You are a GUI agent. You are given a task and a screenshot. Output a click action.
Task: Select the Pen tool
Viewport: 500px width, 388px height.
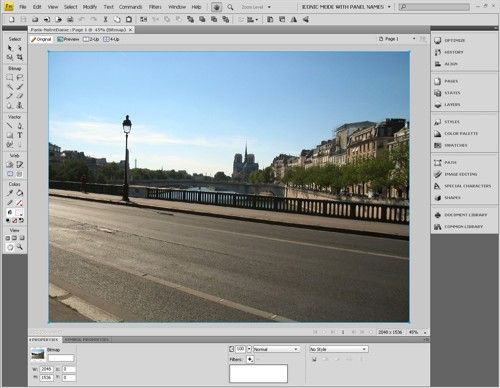20,126
